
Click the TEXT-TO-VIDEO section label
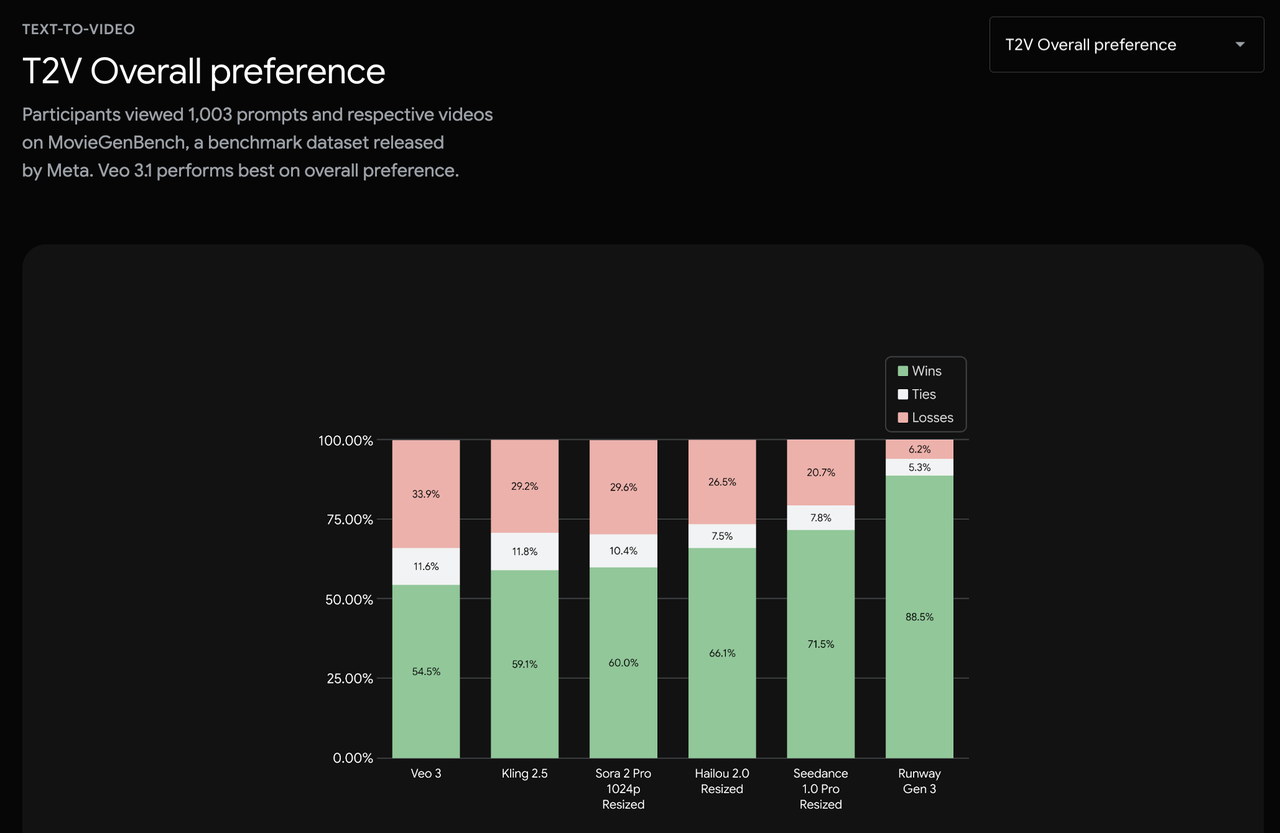coord(78,29)
